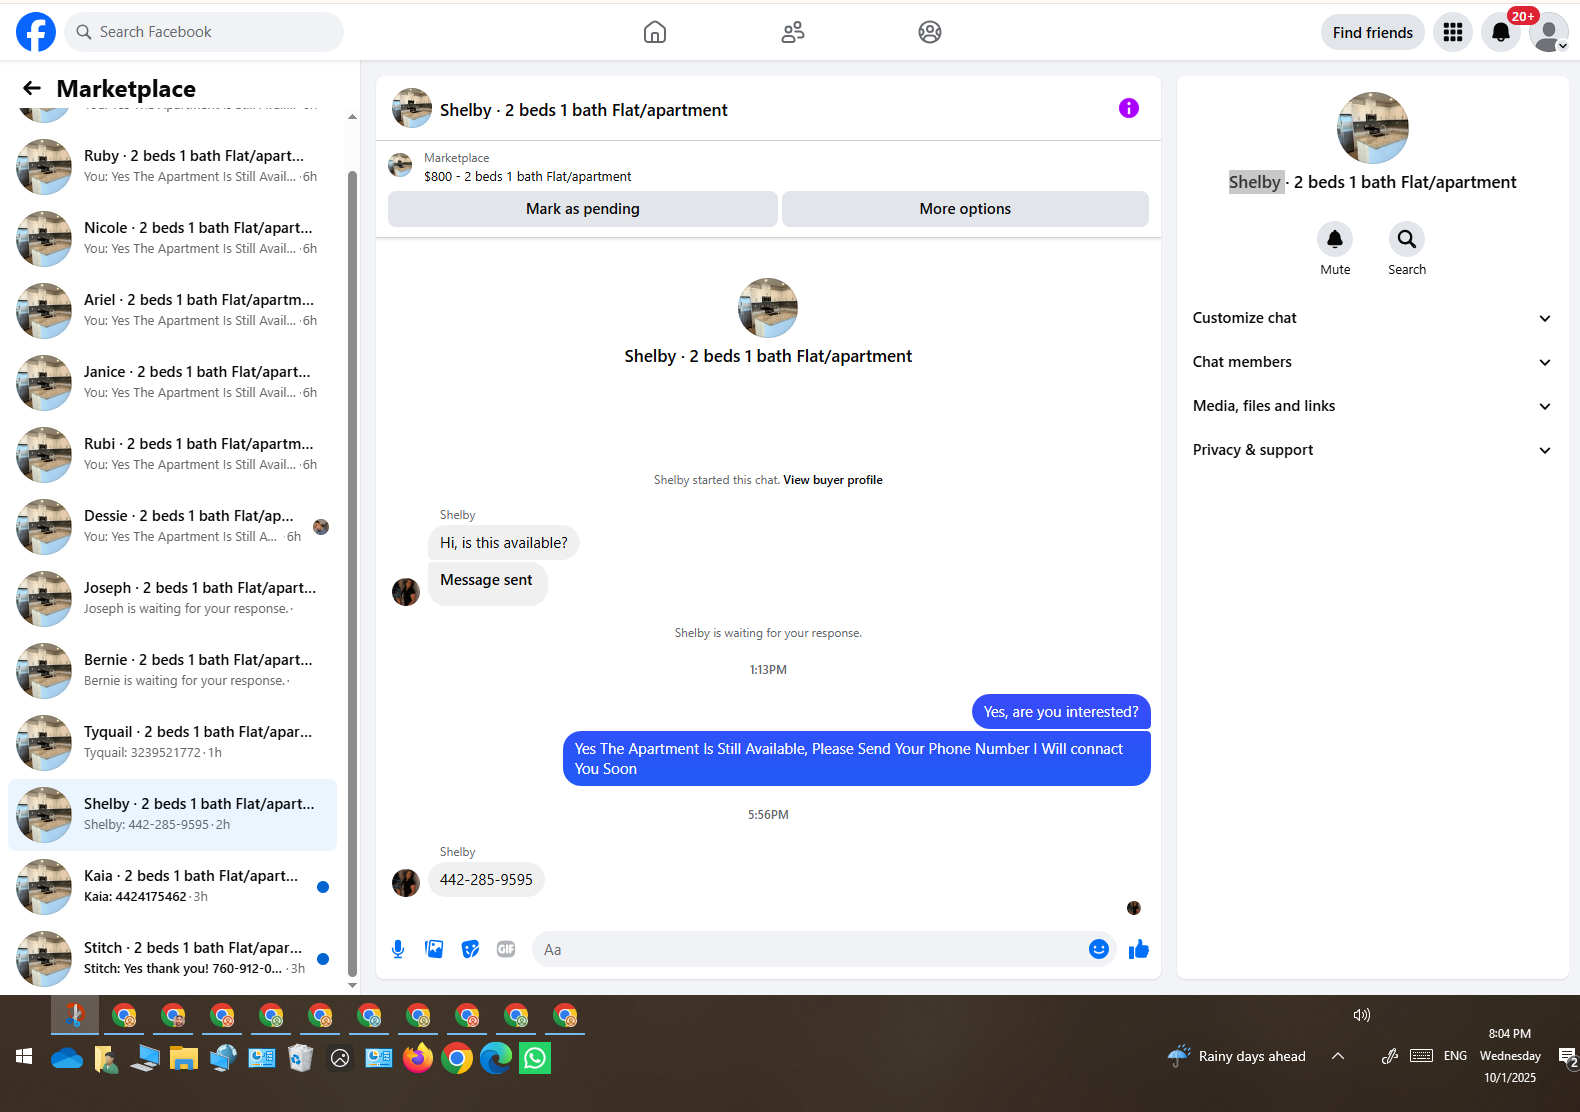Screen dimensions: 1580x1112
Task: Attach a photo file to message
Action: pos(434,949)
